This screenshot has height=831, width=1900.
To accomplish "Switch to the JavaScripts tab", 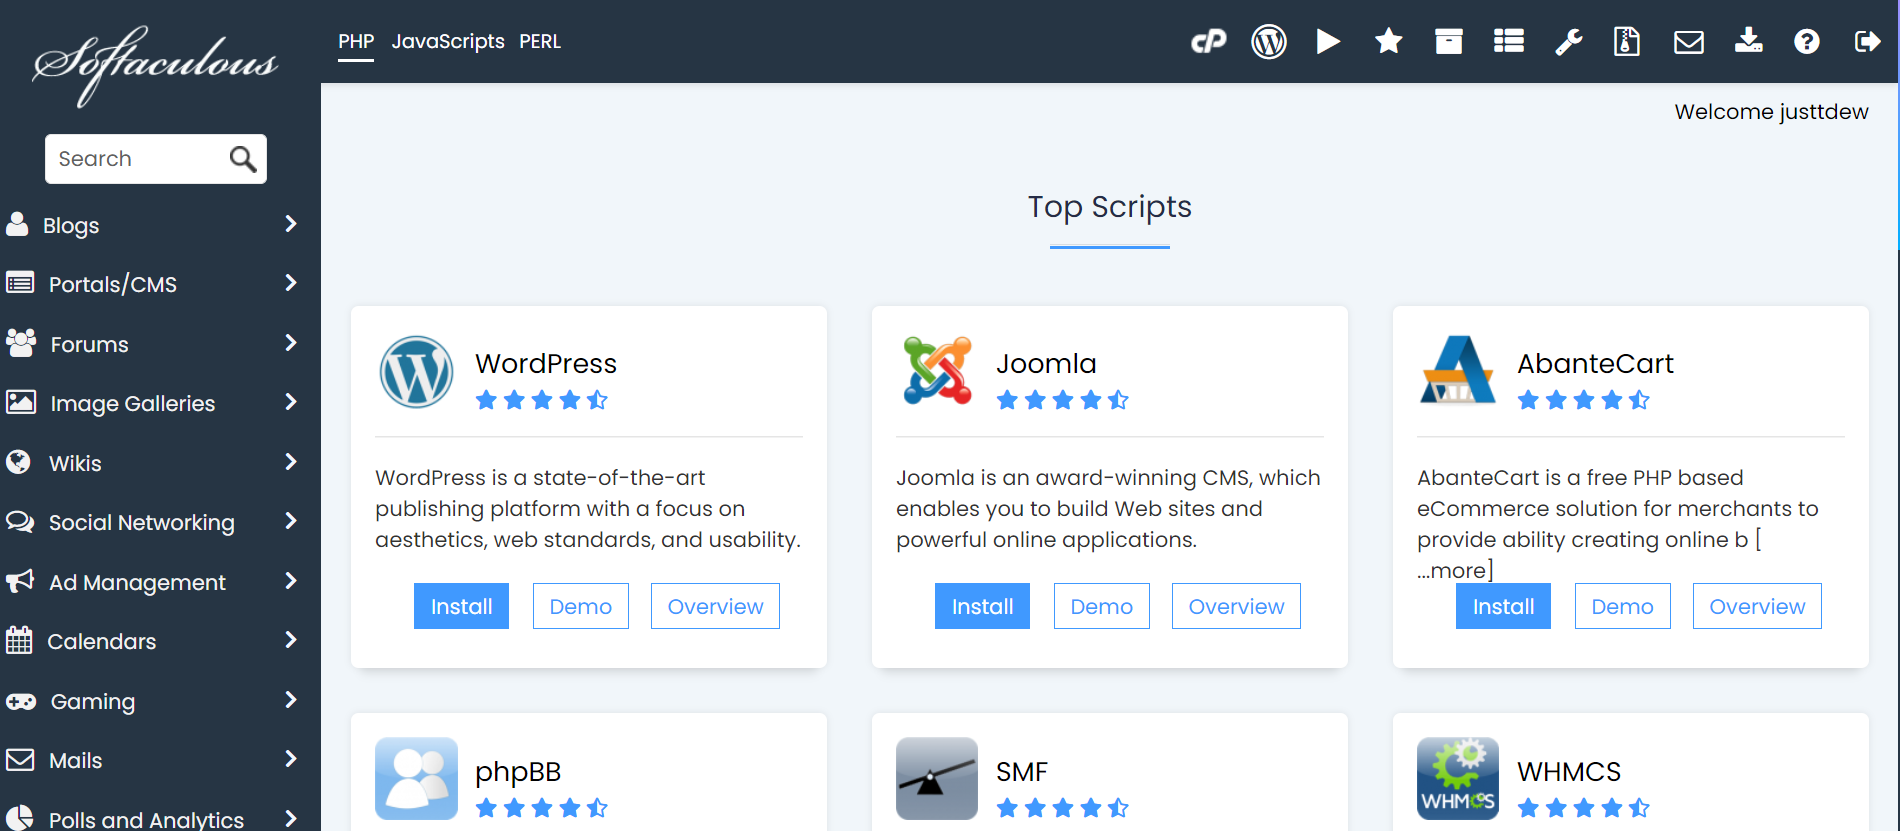I will [x=448, y=42].
